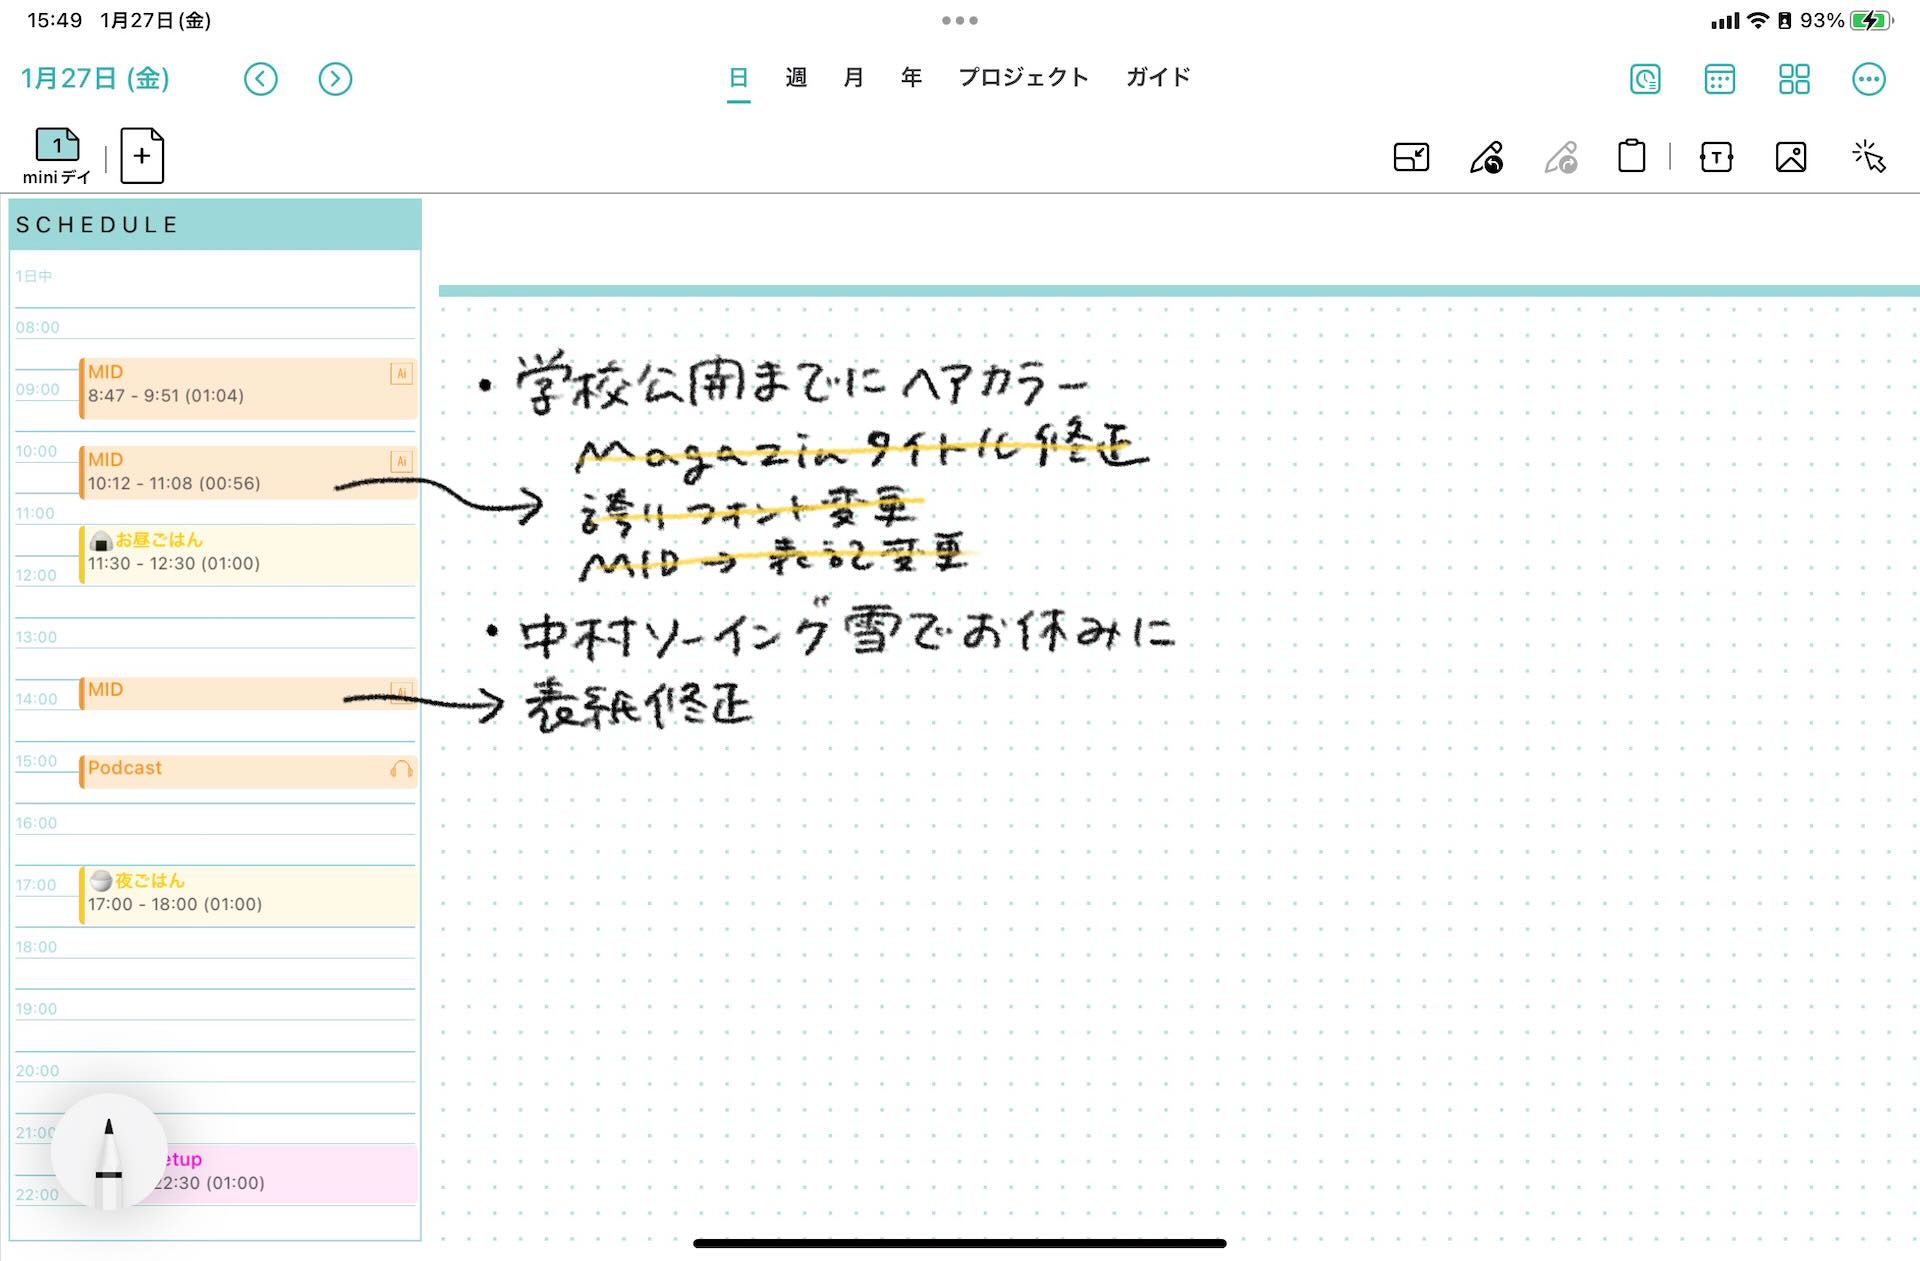The image size is (1920, 1261).
Task: Select the lasso selection cursor tool
Action: tap(1869, 156)
